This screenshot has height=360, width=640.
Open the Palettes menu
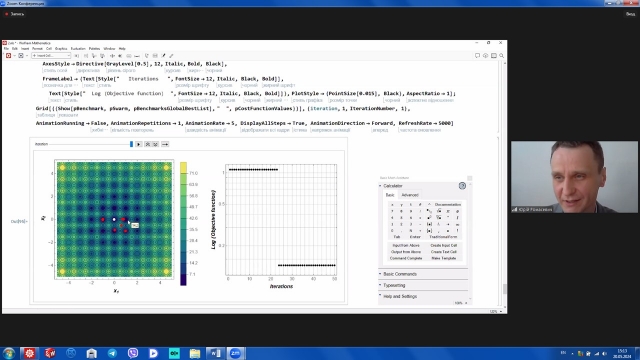(x=94, y=49)
